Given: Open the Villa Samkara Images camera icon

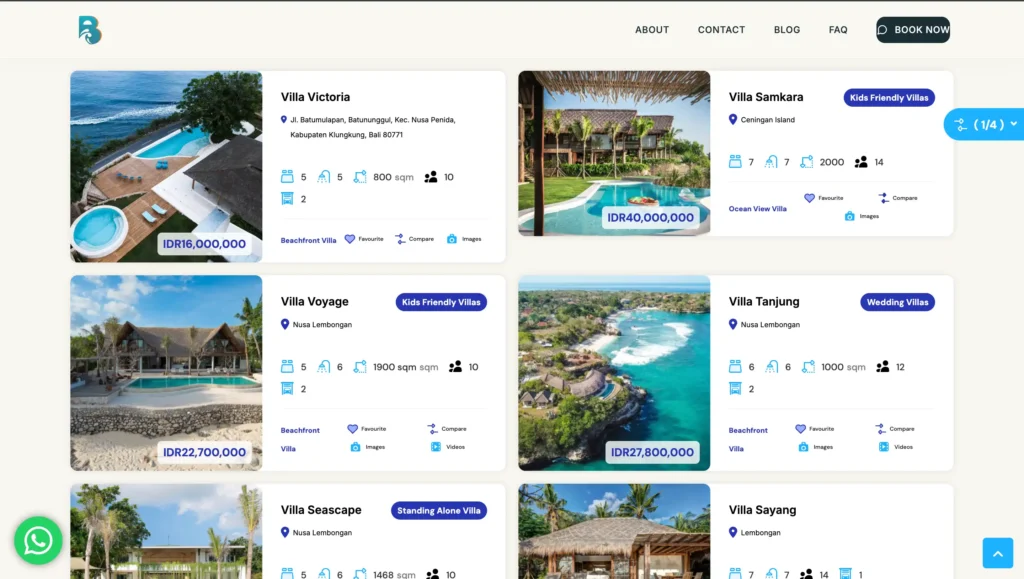Looking at the screenshot, I should 850,216.
